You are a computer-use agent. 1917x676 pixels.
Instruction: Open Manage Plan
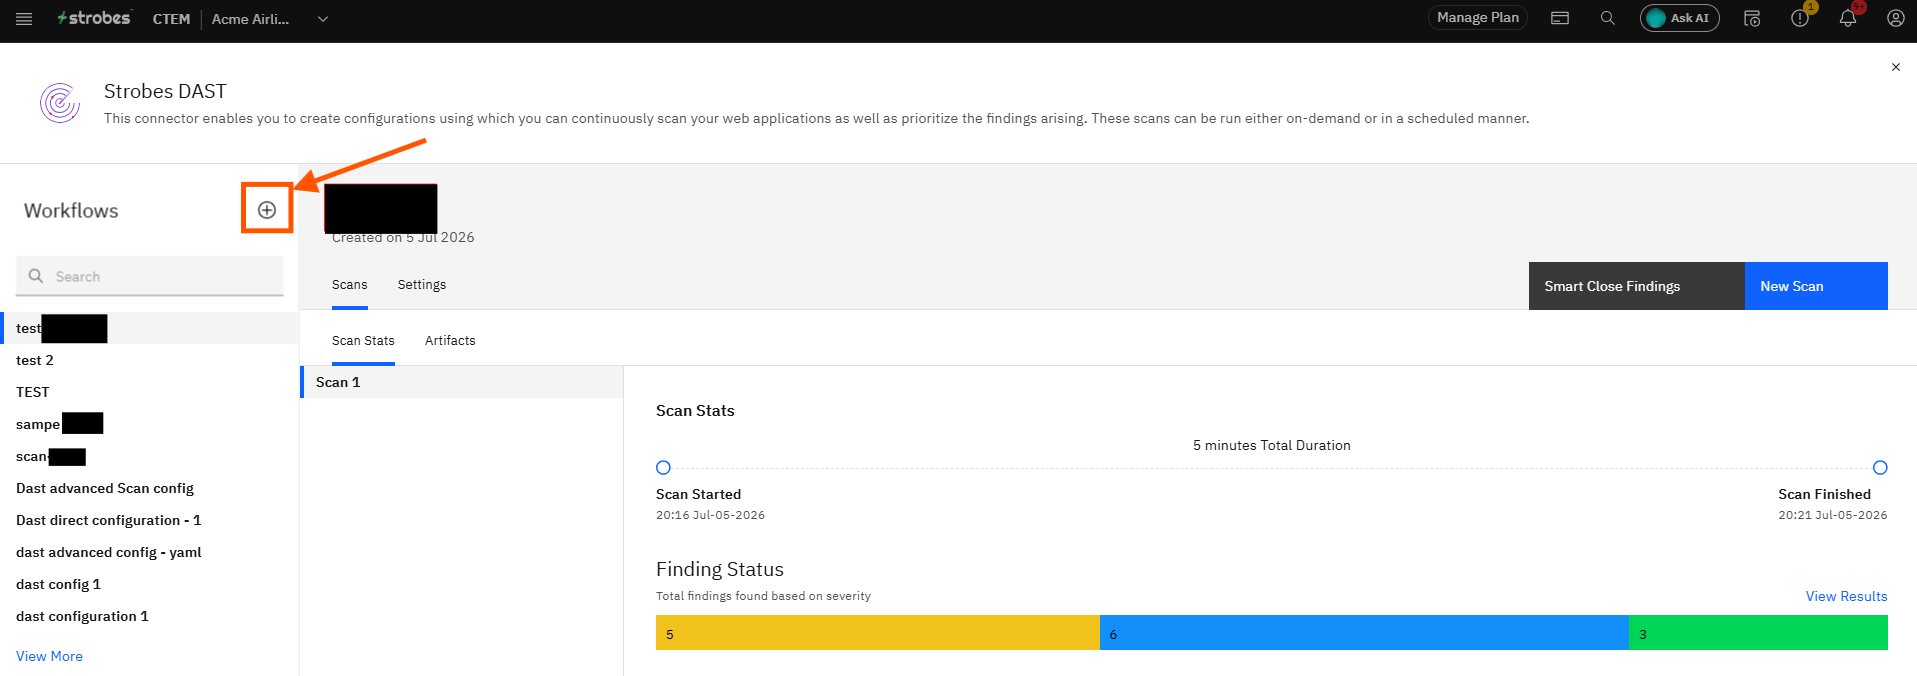click(x=1477, y=18)
